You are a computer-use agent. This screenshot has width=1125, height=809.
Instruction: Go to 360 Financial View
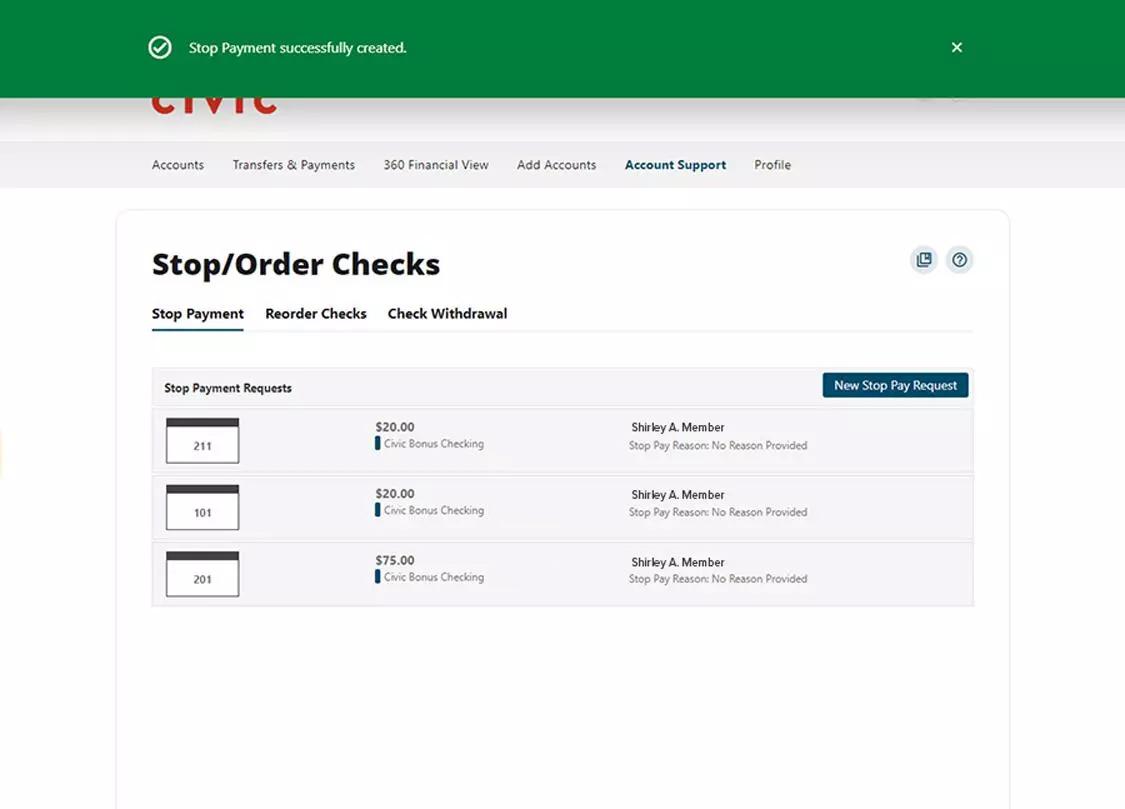tap(435, 165)
